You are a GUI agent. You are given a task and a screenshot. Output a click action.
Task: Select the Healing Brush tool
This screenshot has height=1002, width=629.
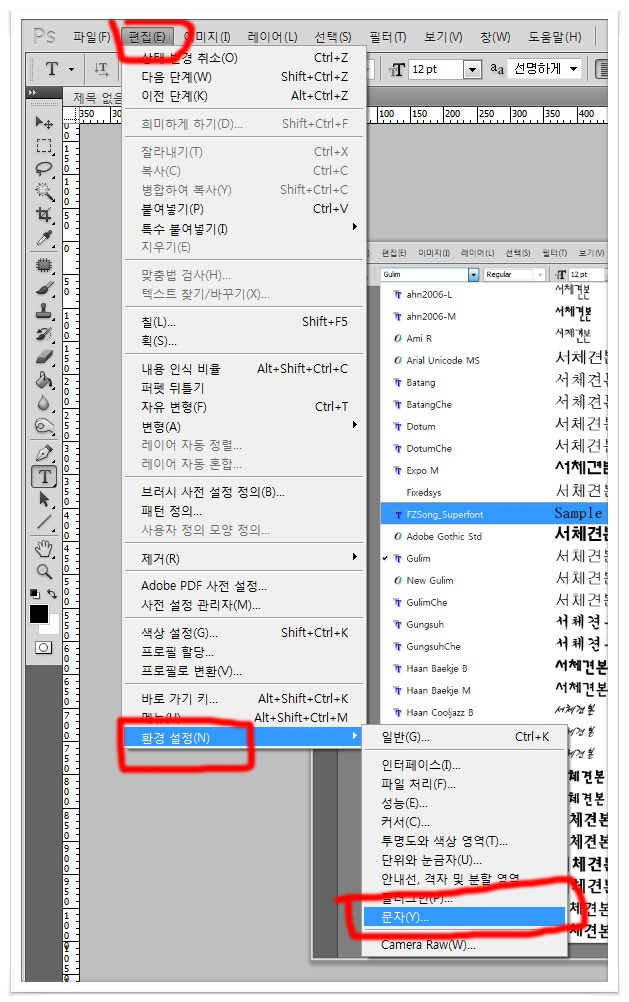point(44,265)
